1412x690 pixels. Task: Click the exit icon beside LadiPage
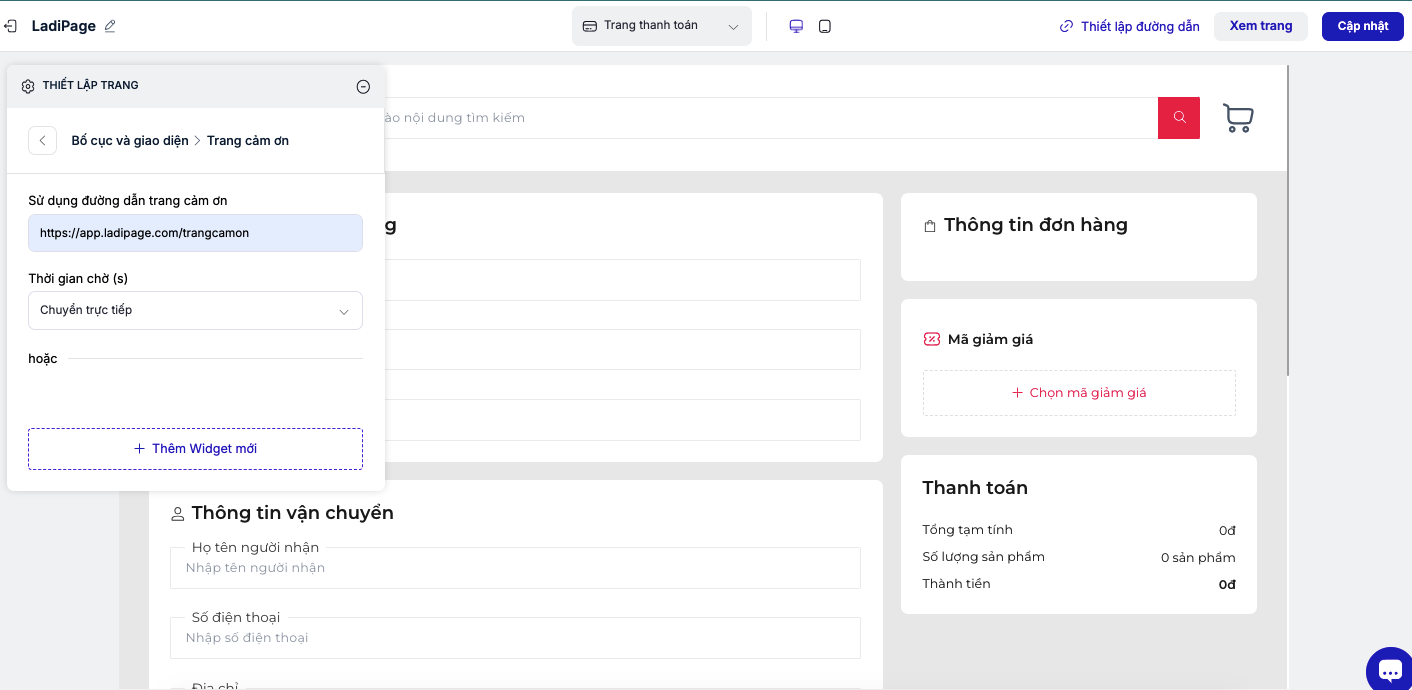(10, 26)
